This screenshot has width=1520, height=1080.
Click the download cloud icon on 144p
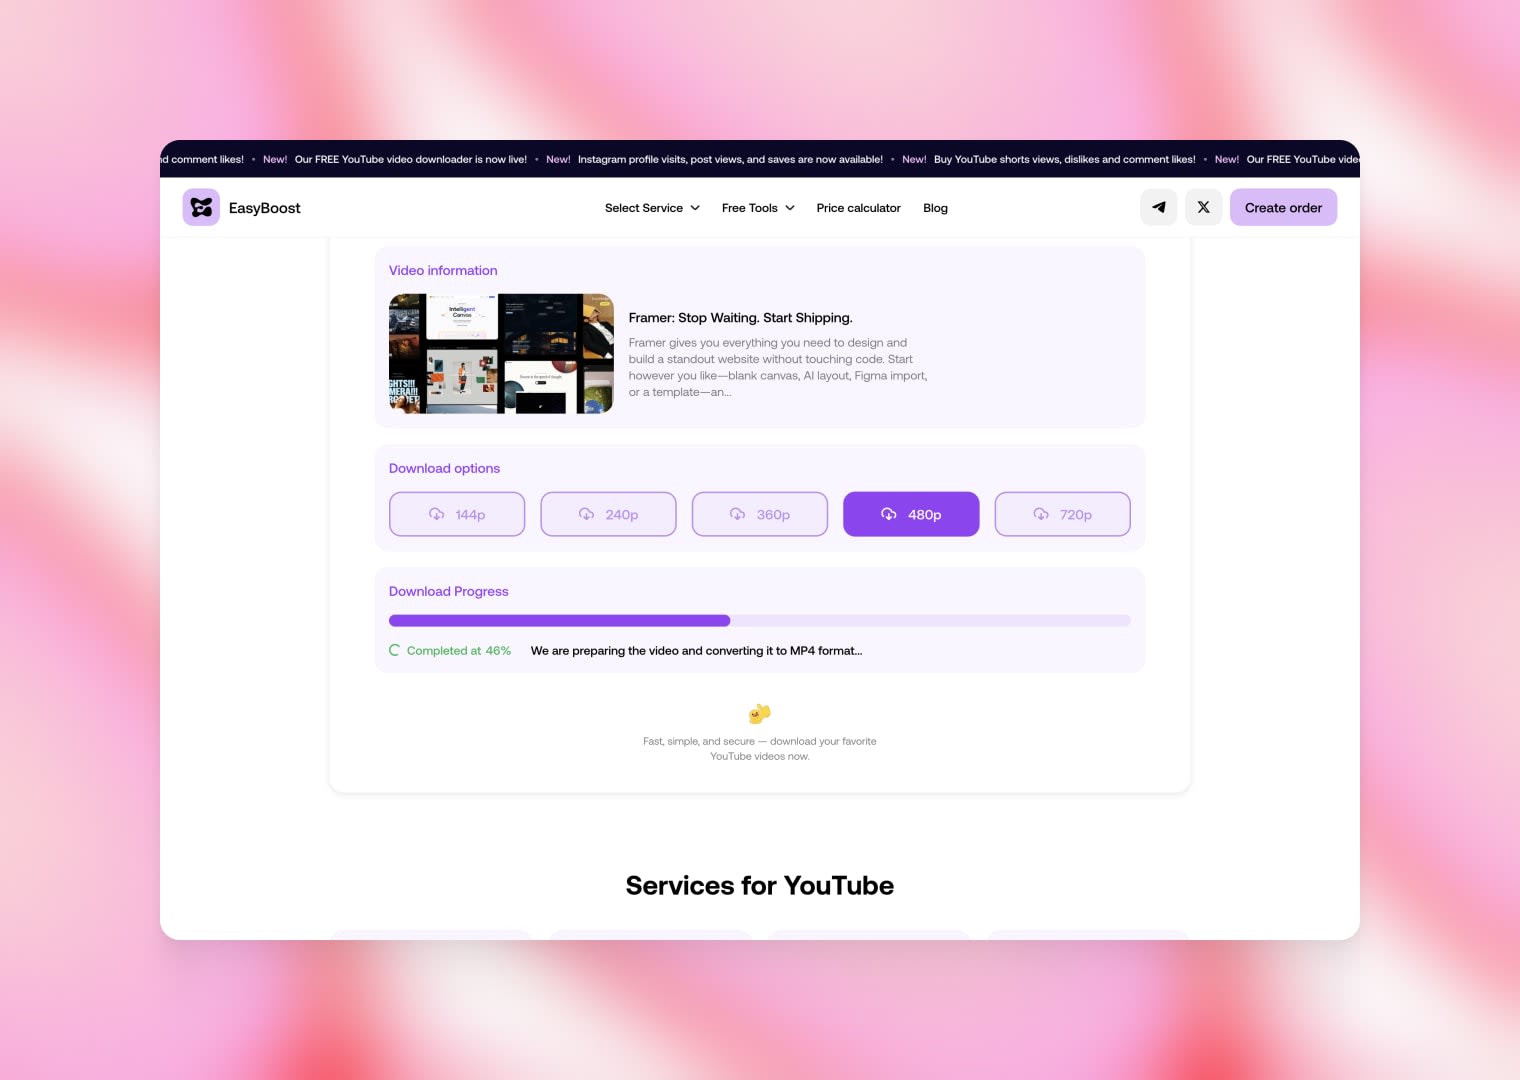click(436, 514)
